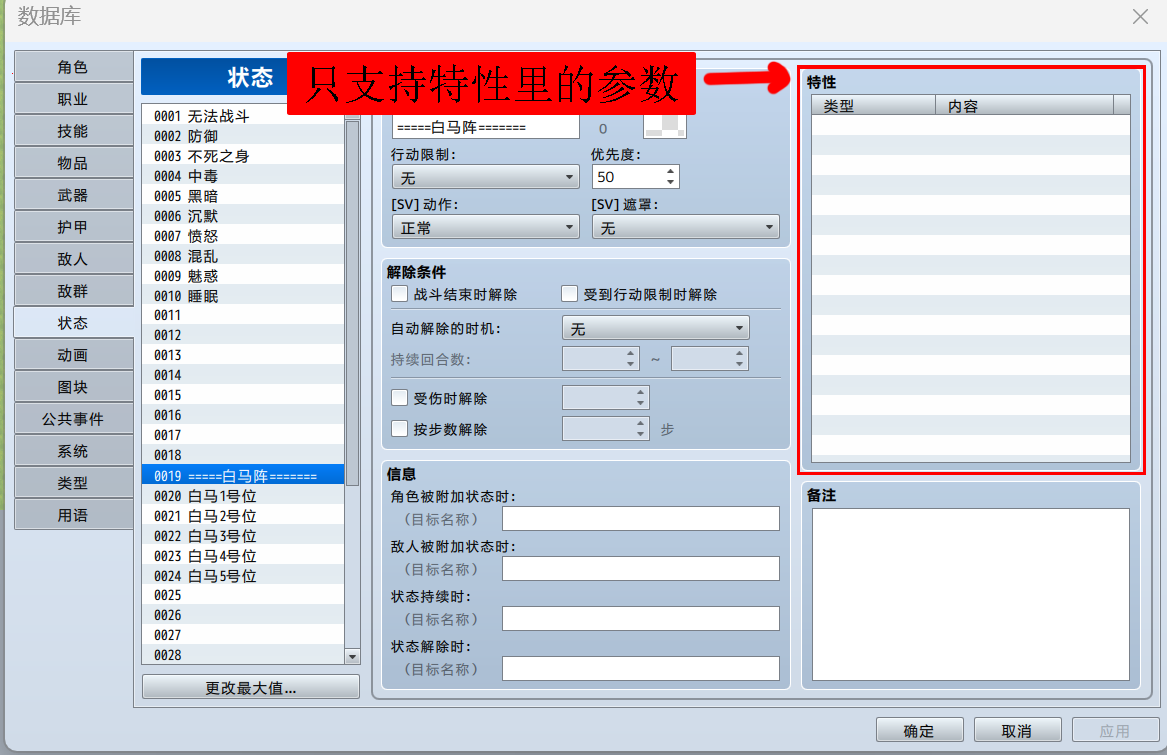Increase the 优先度 value with the up arrow

pos(671,171)
